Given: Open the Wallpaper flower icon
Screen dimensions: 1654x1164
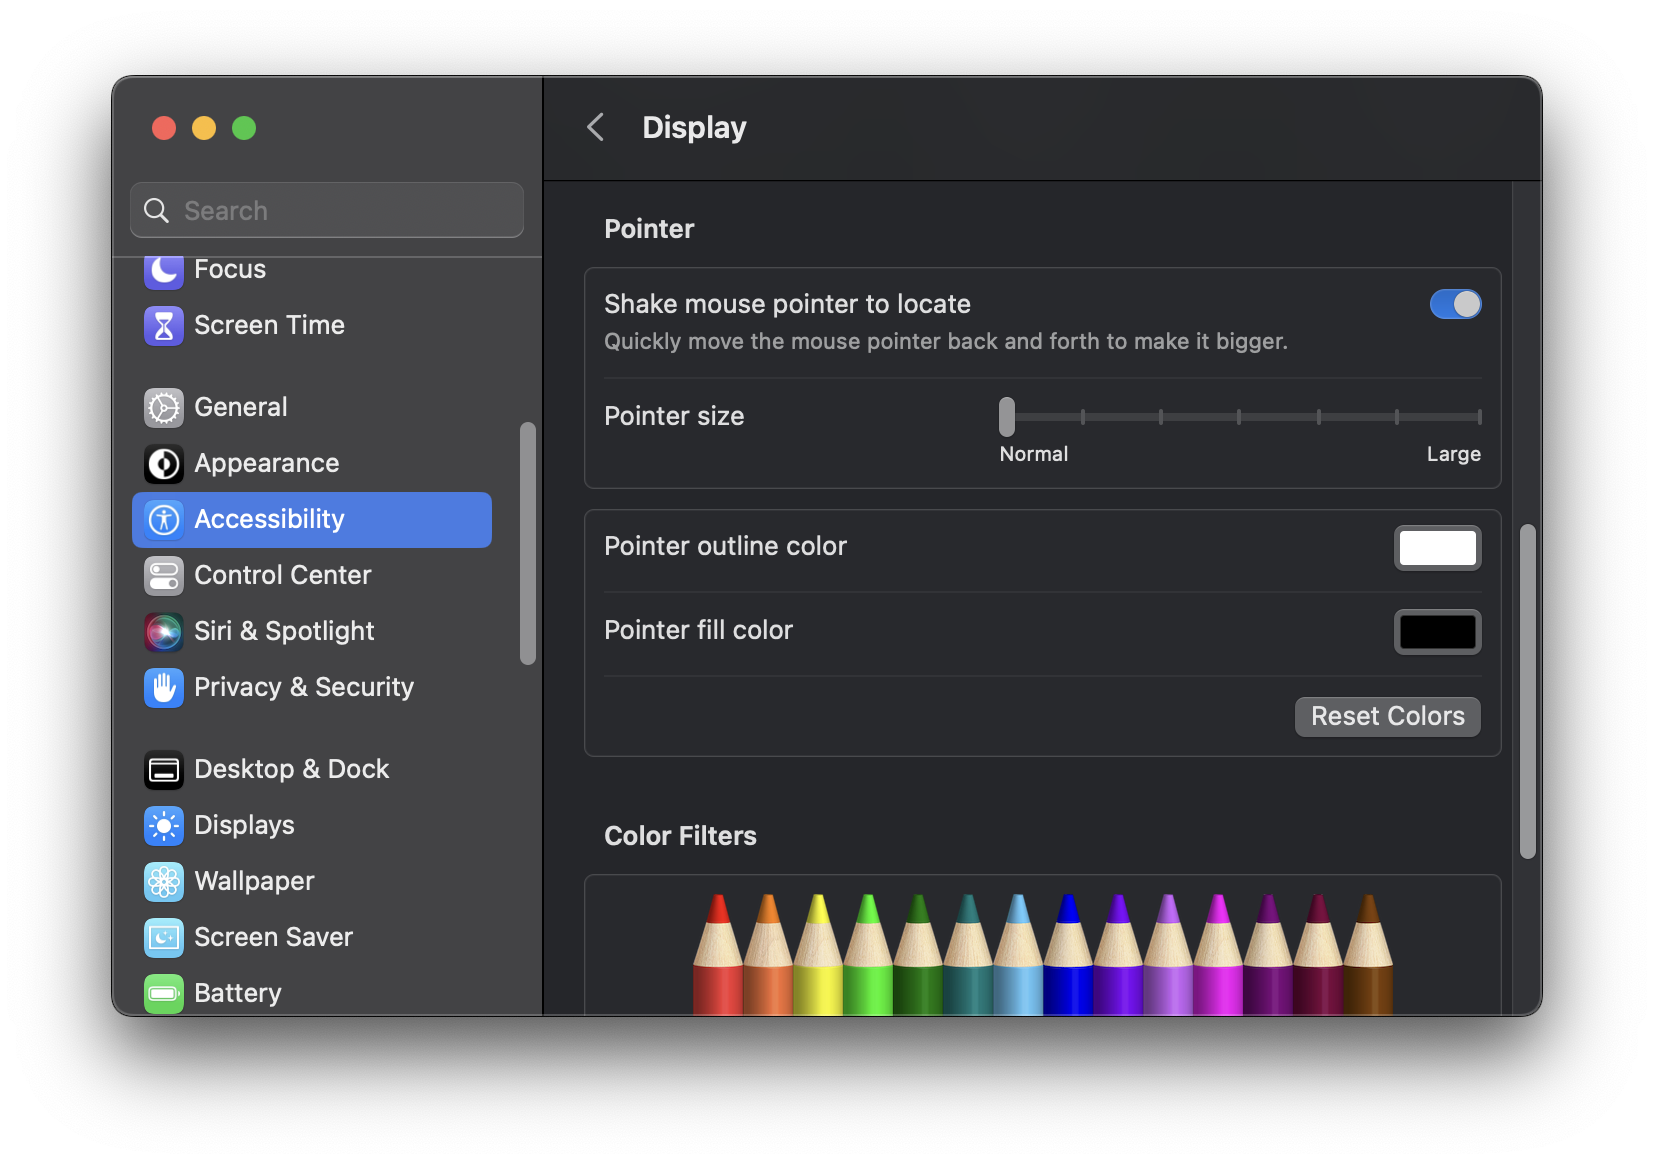Looking at the screenshot, I should [164, 881].
